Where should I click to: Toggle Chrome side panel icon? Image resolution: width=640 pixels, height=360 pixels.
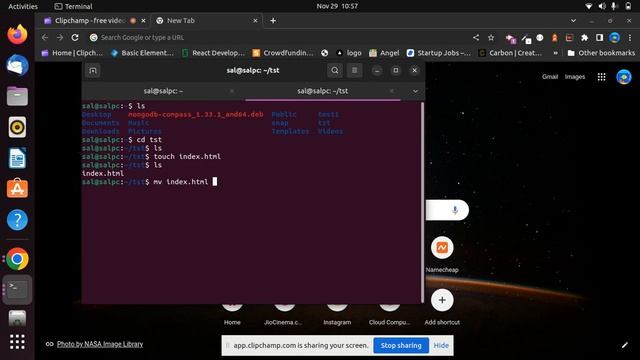click(600, 38)
